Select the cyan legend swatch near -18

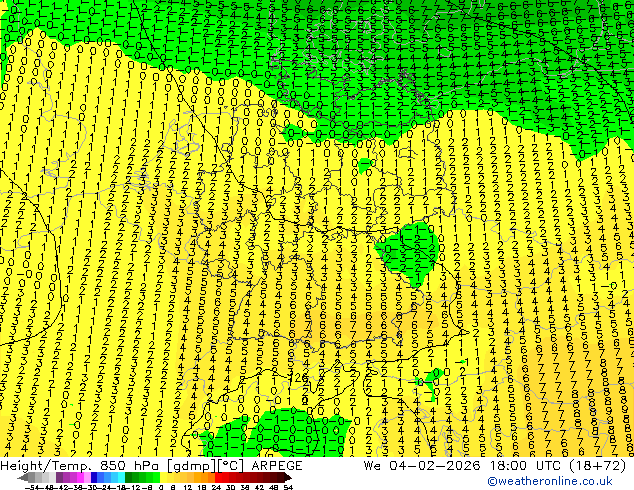click(122, 477)
